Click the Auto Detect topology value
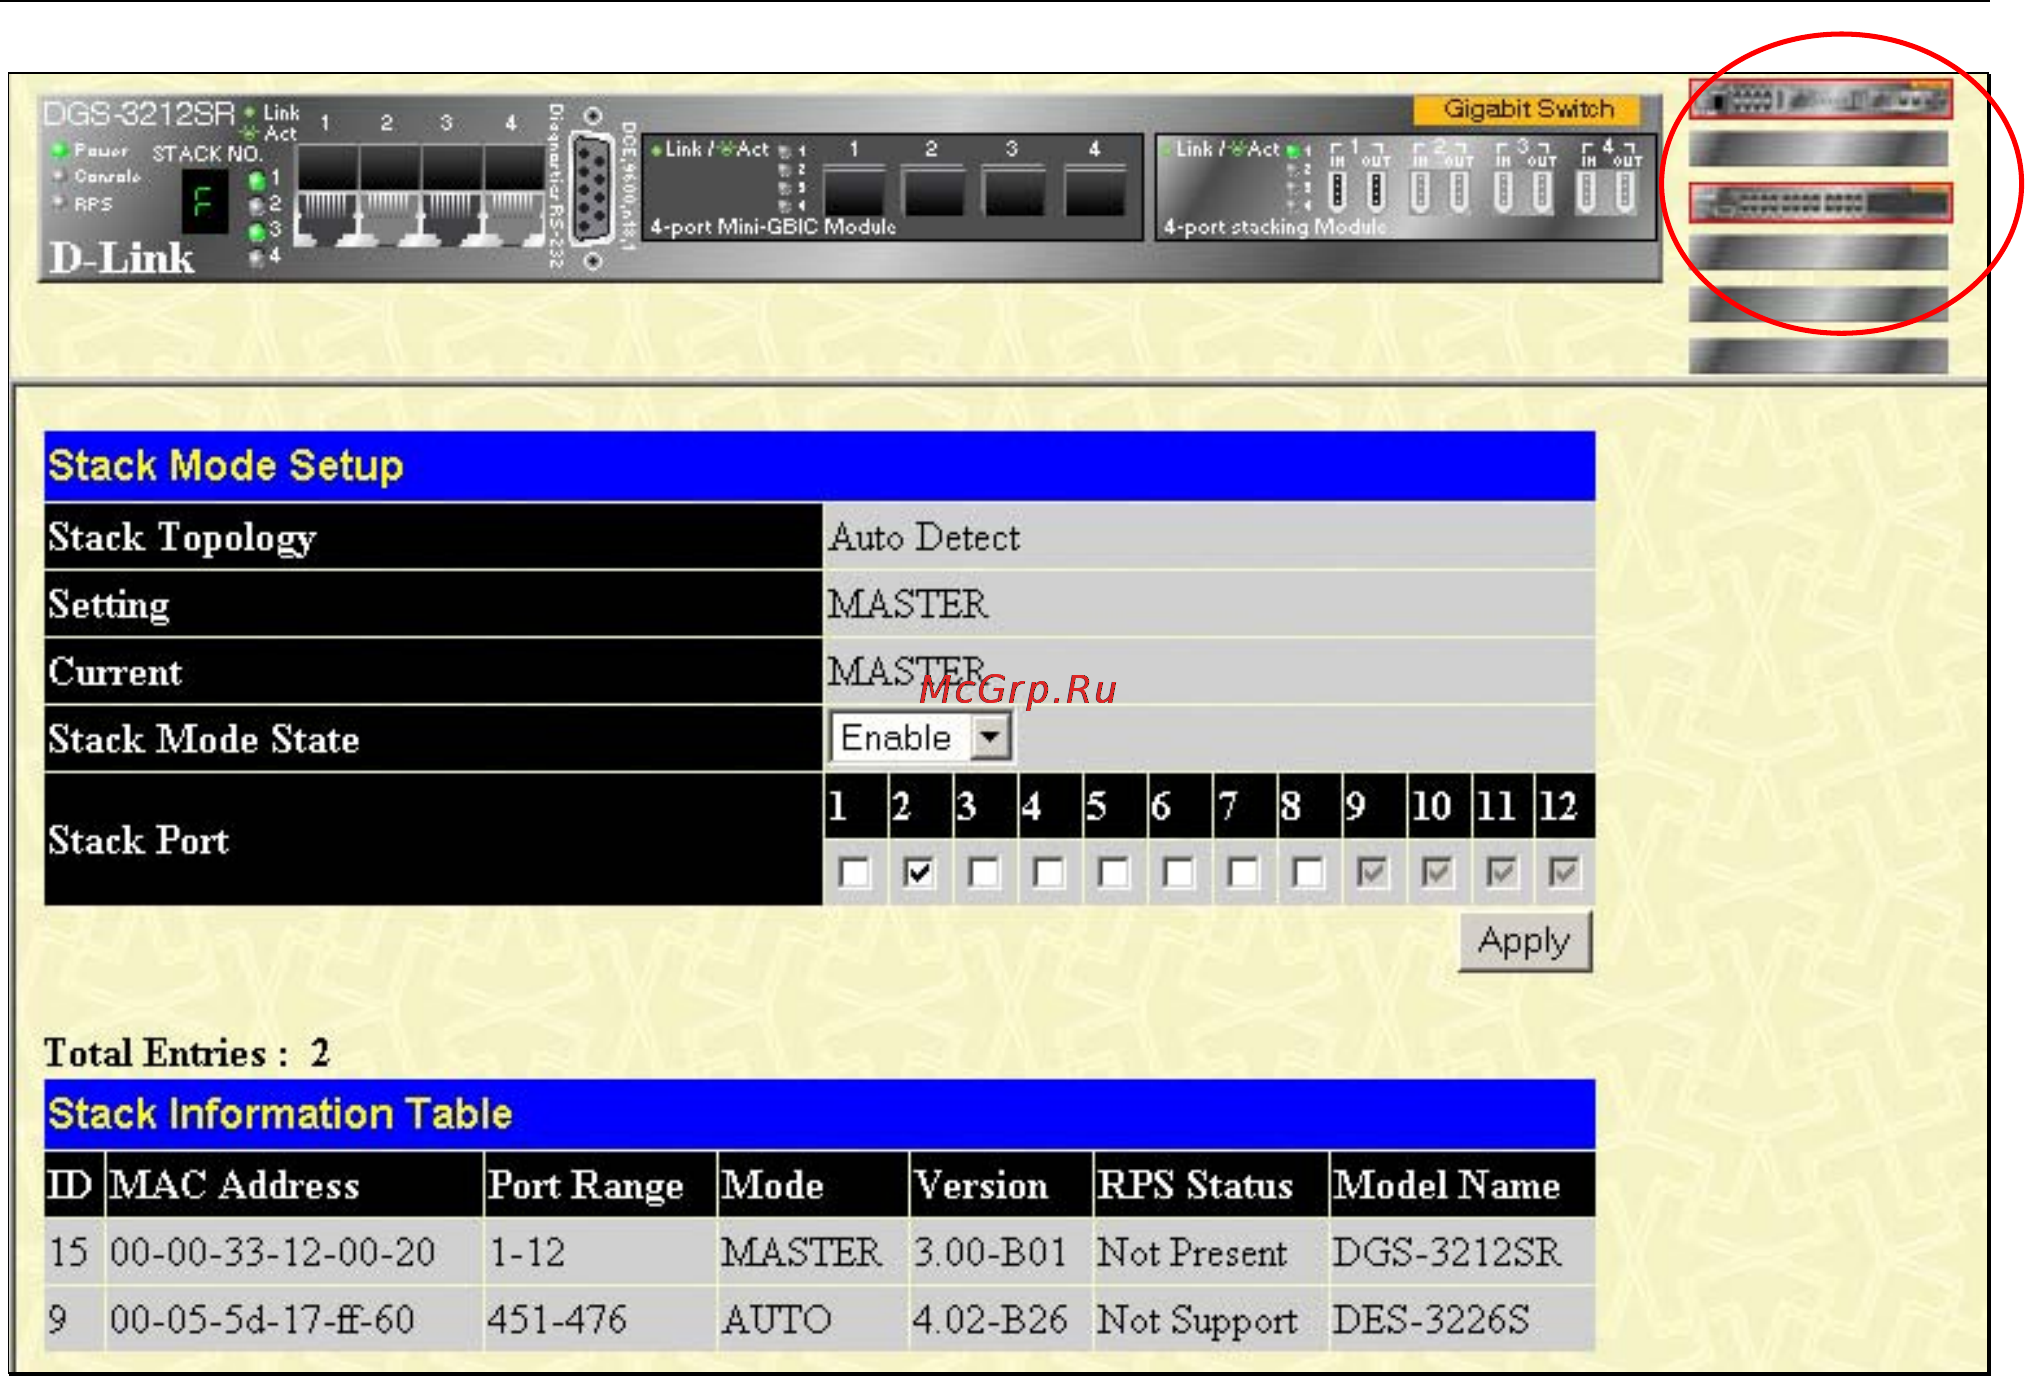 (x=925, y=537)
